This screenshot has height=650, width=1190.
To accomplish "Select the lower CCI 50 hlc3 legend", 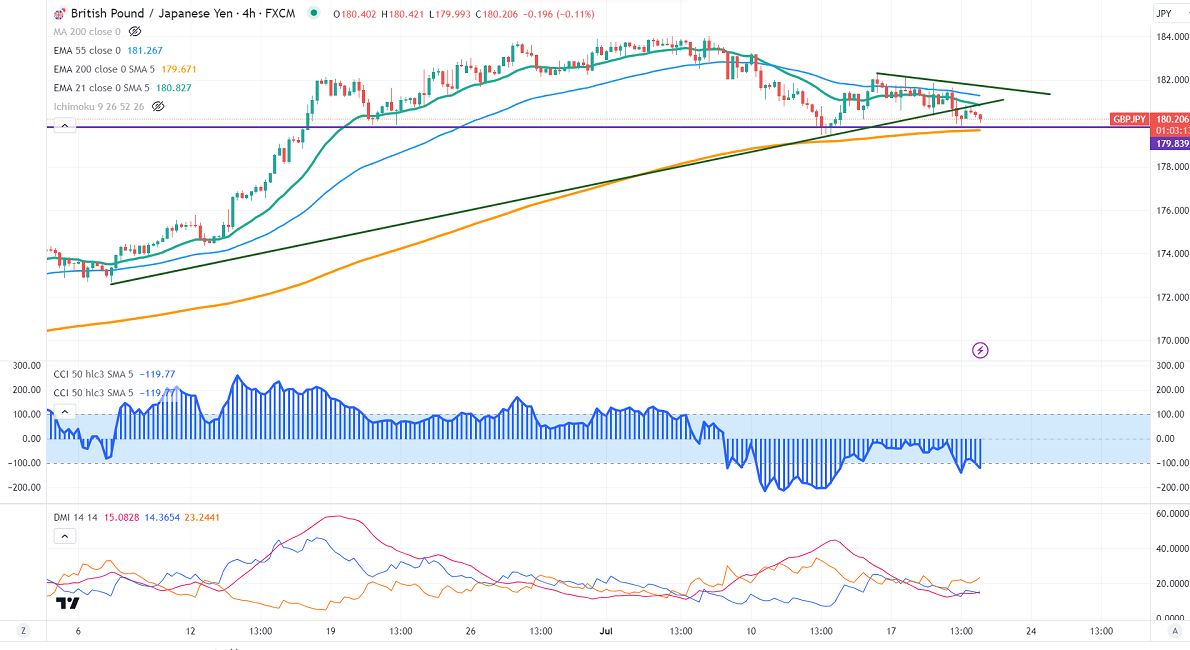I will [93, 393].
